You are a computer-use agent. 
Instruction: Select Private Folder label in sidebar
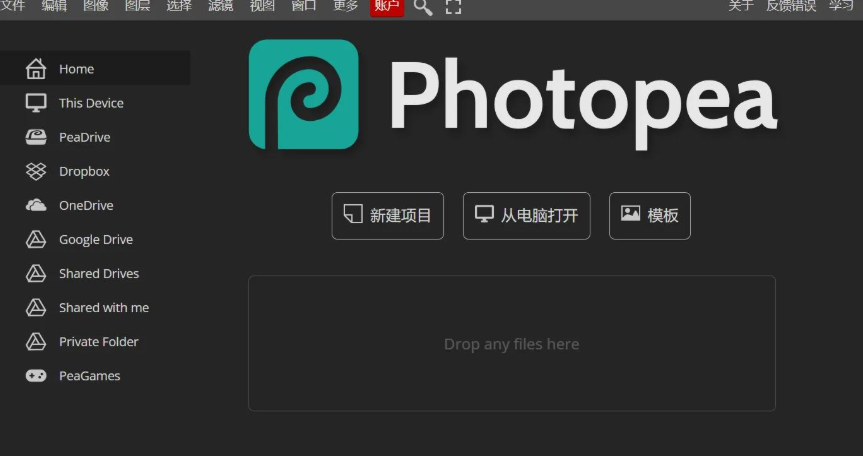pos(99,342)
